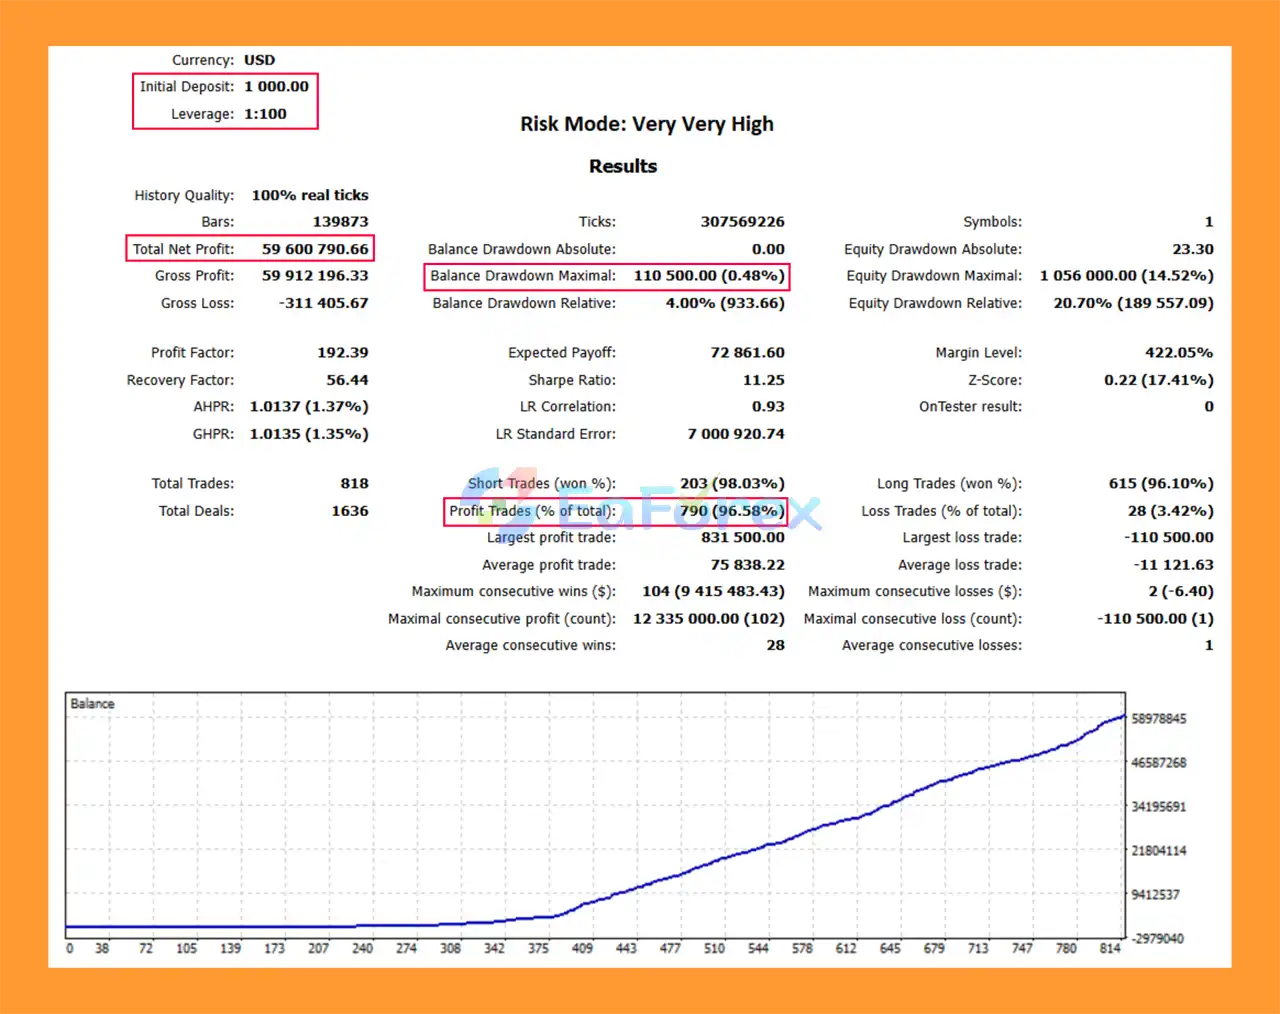This screenshot has height=1014, width=1280.
Task: Click the Sharpe Ratio value 11.25
Action: tap(763, 380)
